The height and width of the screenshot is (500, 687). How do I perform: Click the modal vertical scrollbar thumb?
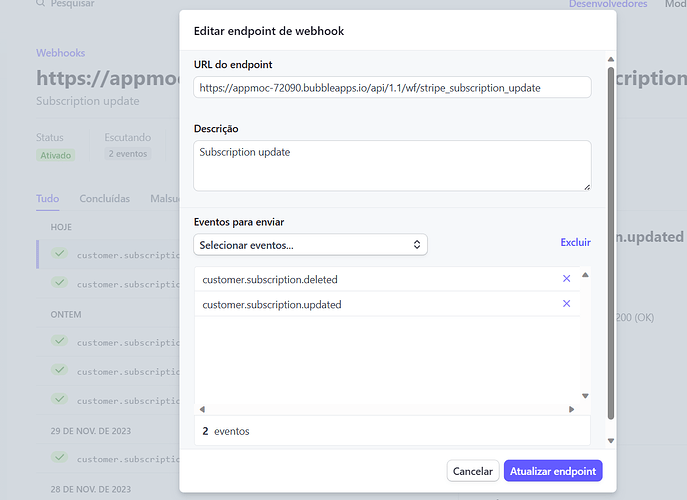611,243
